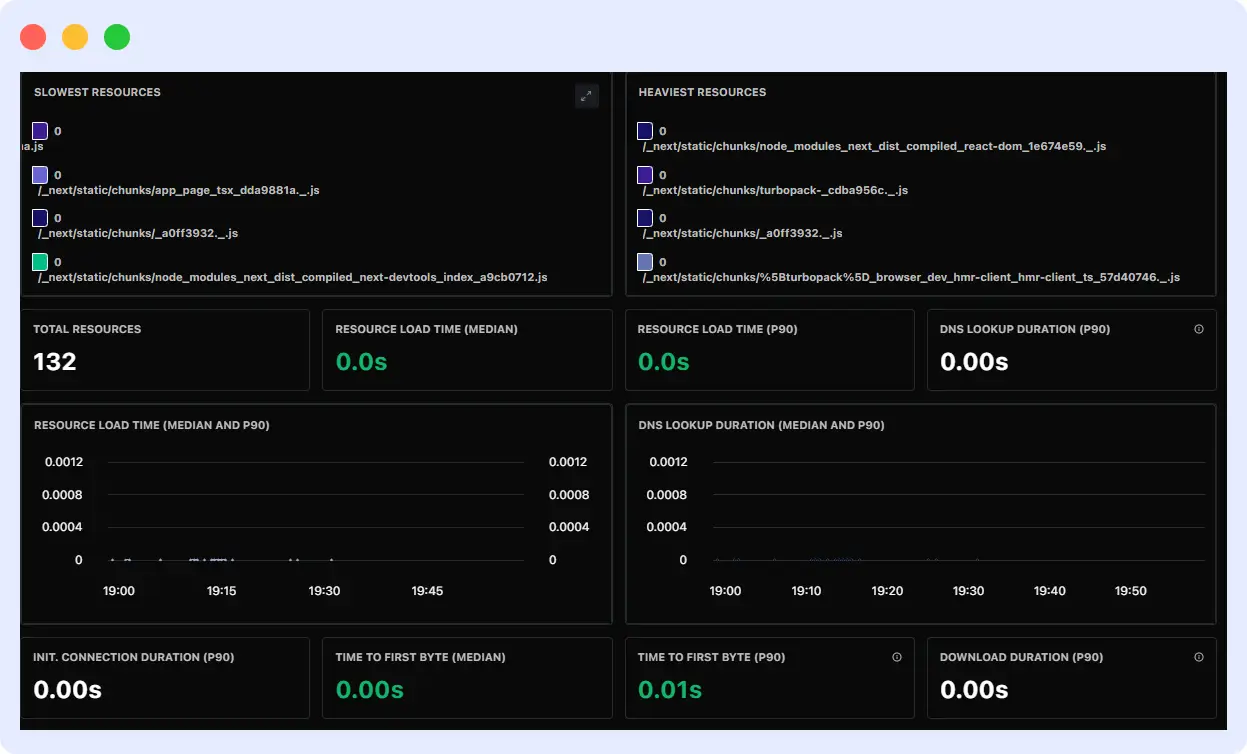Image resolution: width=1247 pixels, height=754 pixels.
Task: Click the Total Resources metric card
Action: tap(165, 350)
